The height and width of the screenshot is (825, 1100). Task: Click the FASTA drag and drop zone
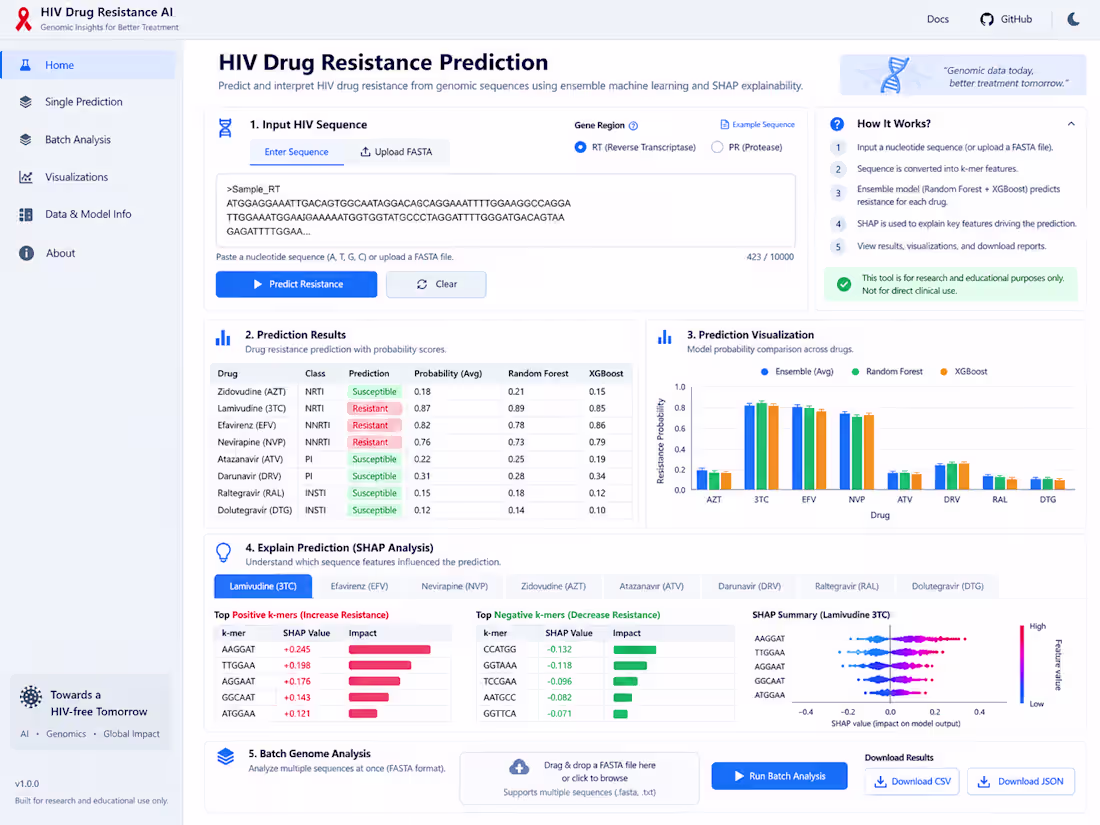[x=579, y=779]
